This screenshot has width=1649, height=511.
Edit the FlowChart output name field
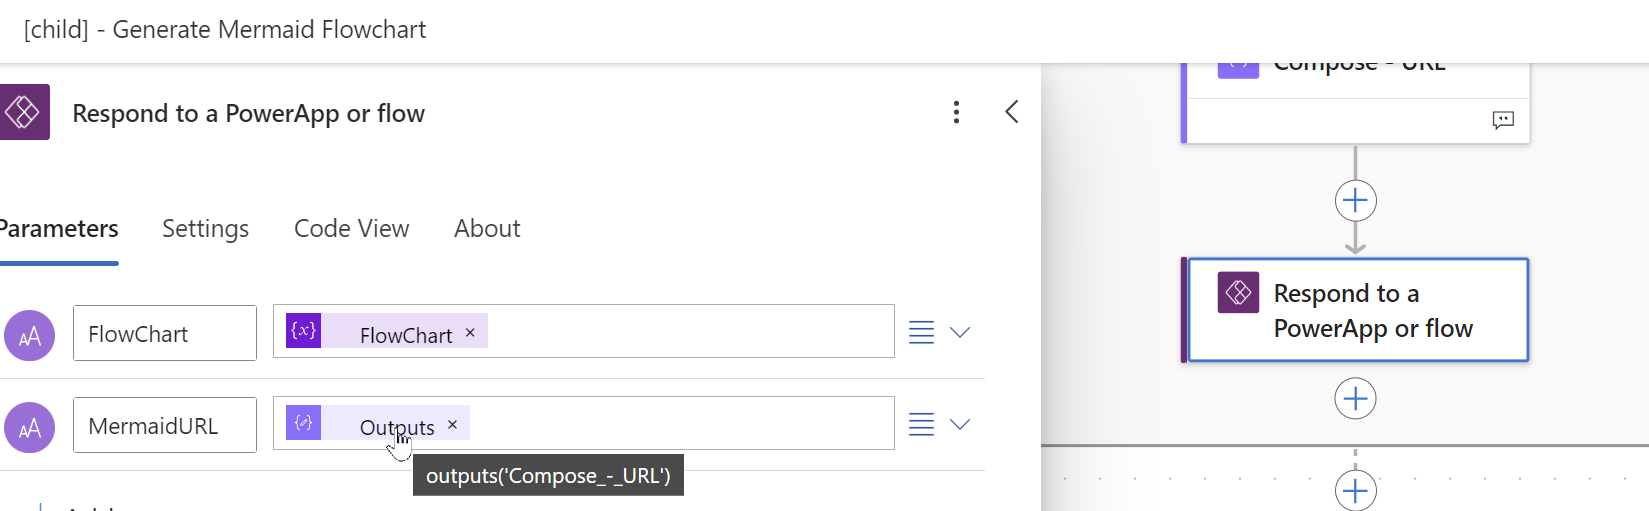(x=165, y=334)
